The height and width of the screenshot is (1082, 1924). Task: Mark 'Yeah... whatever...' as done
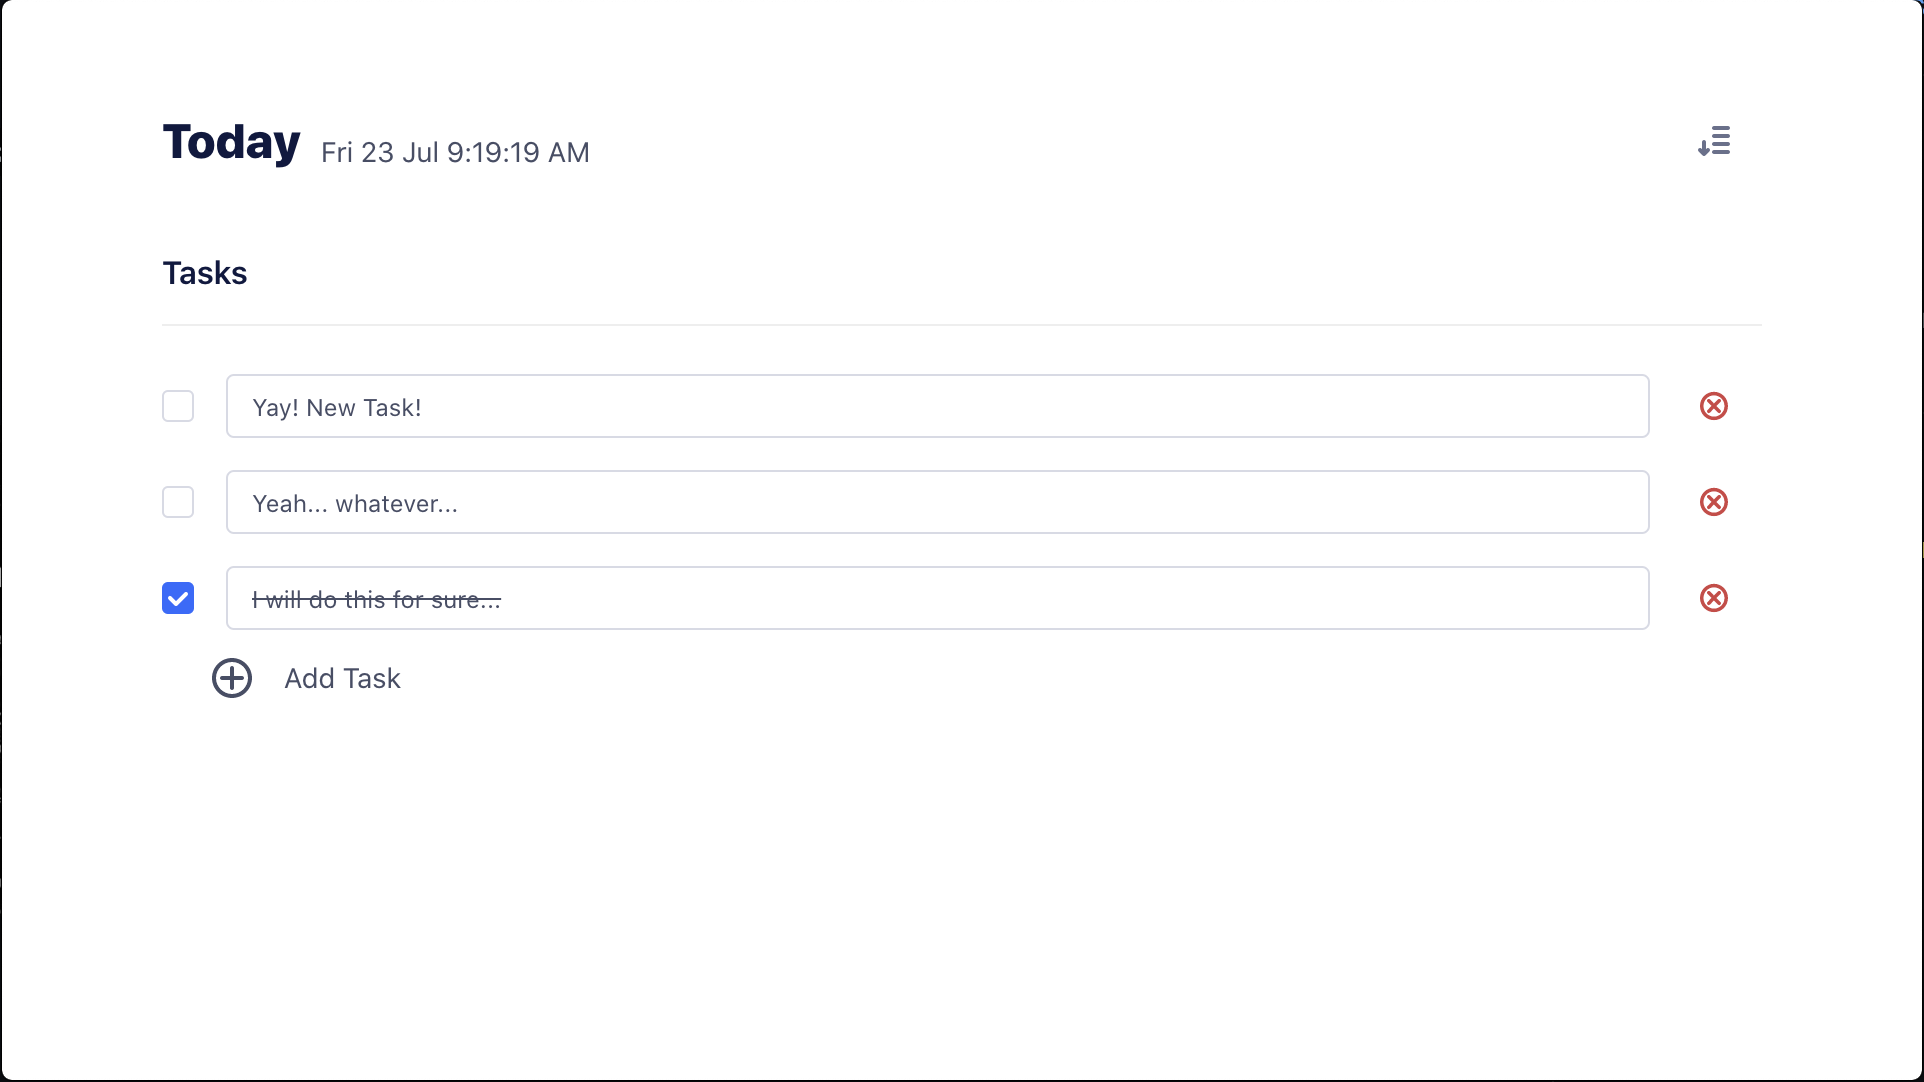pos(178,502)
